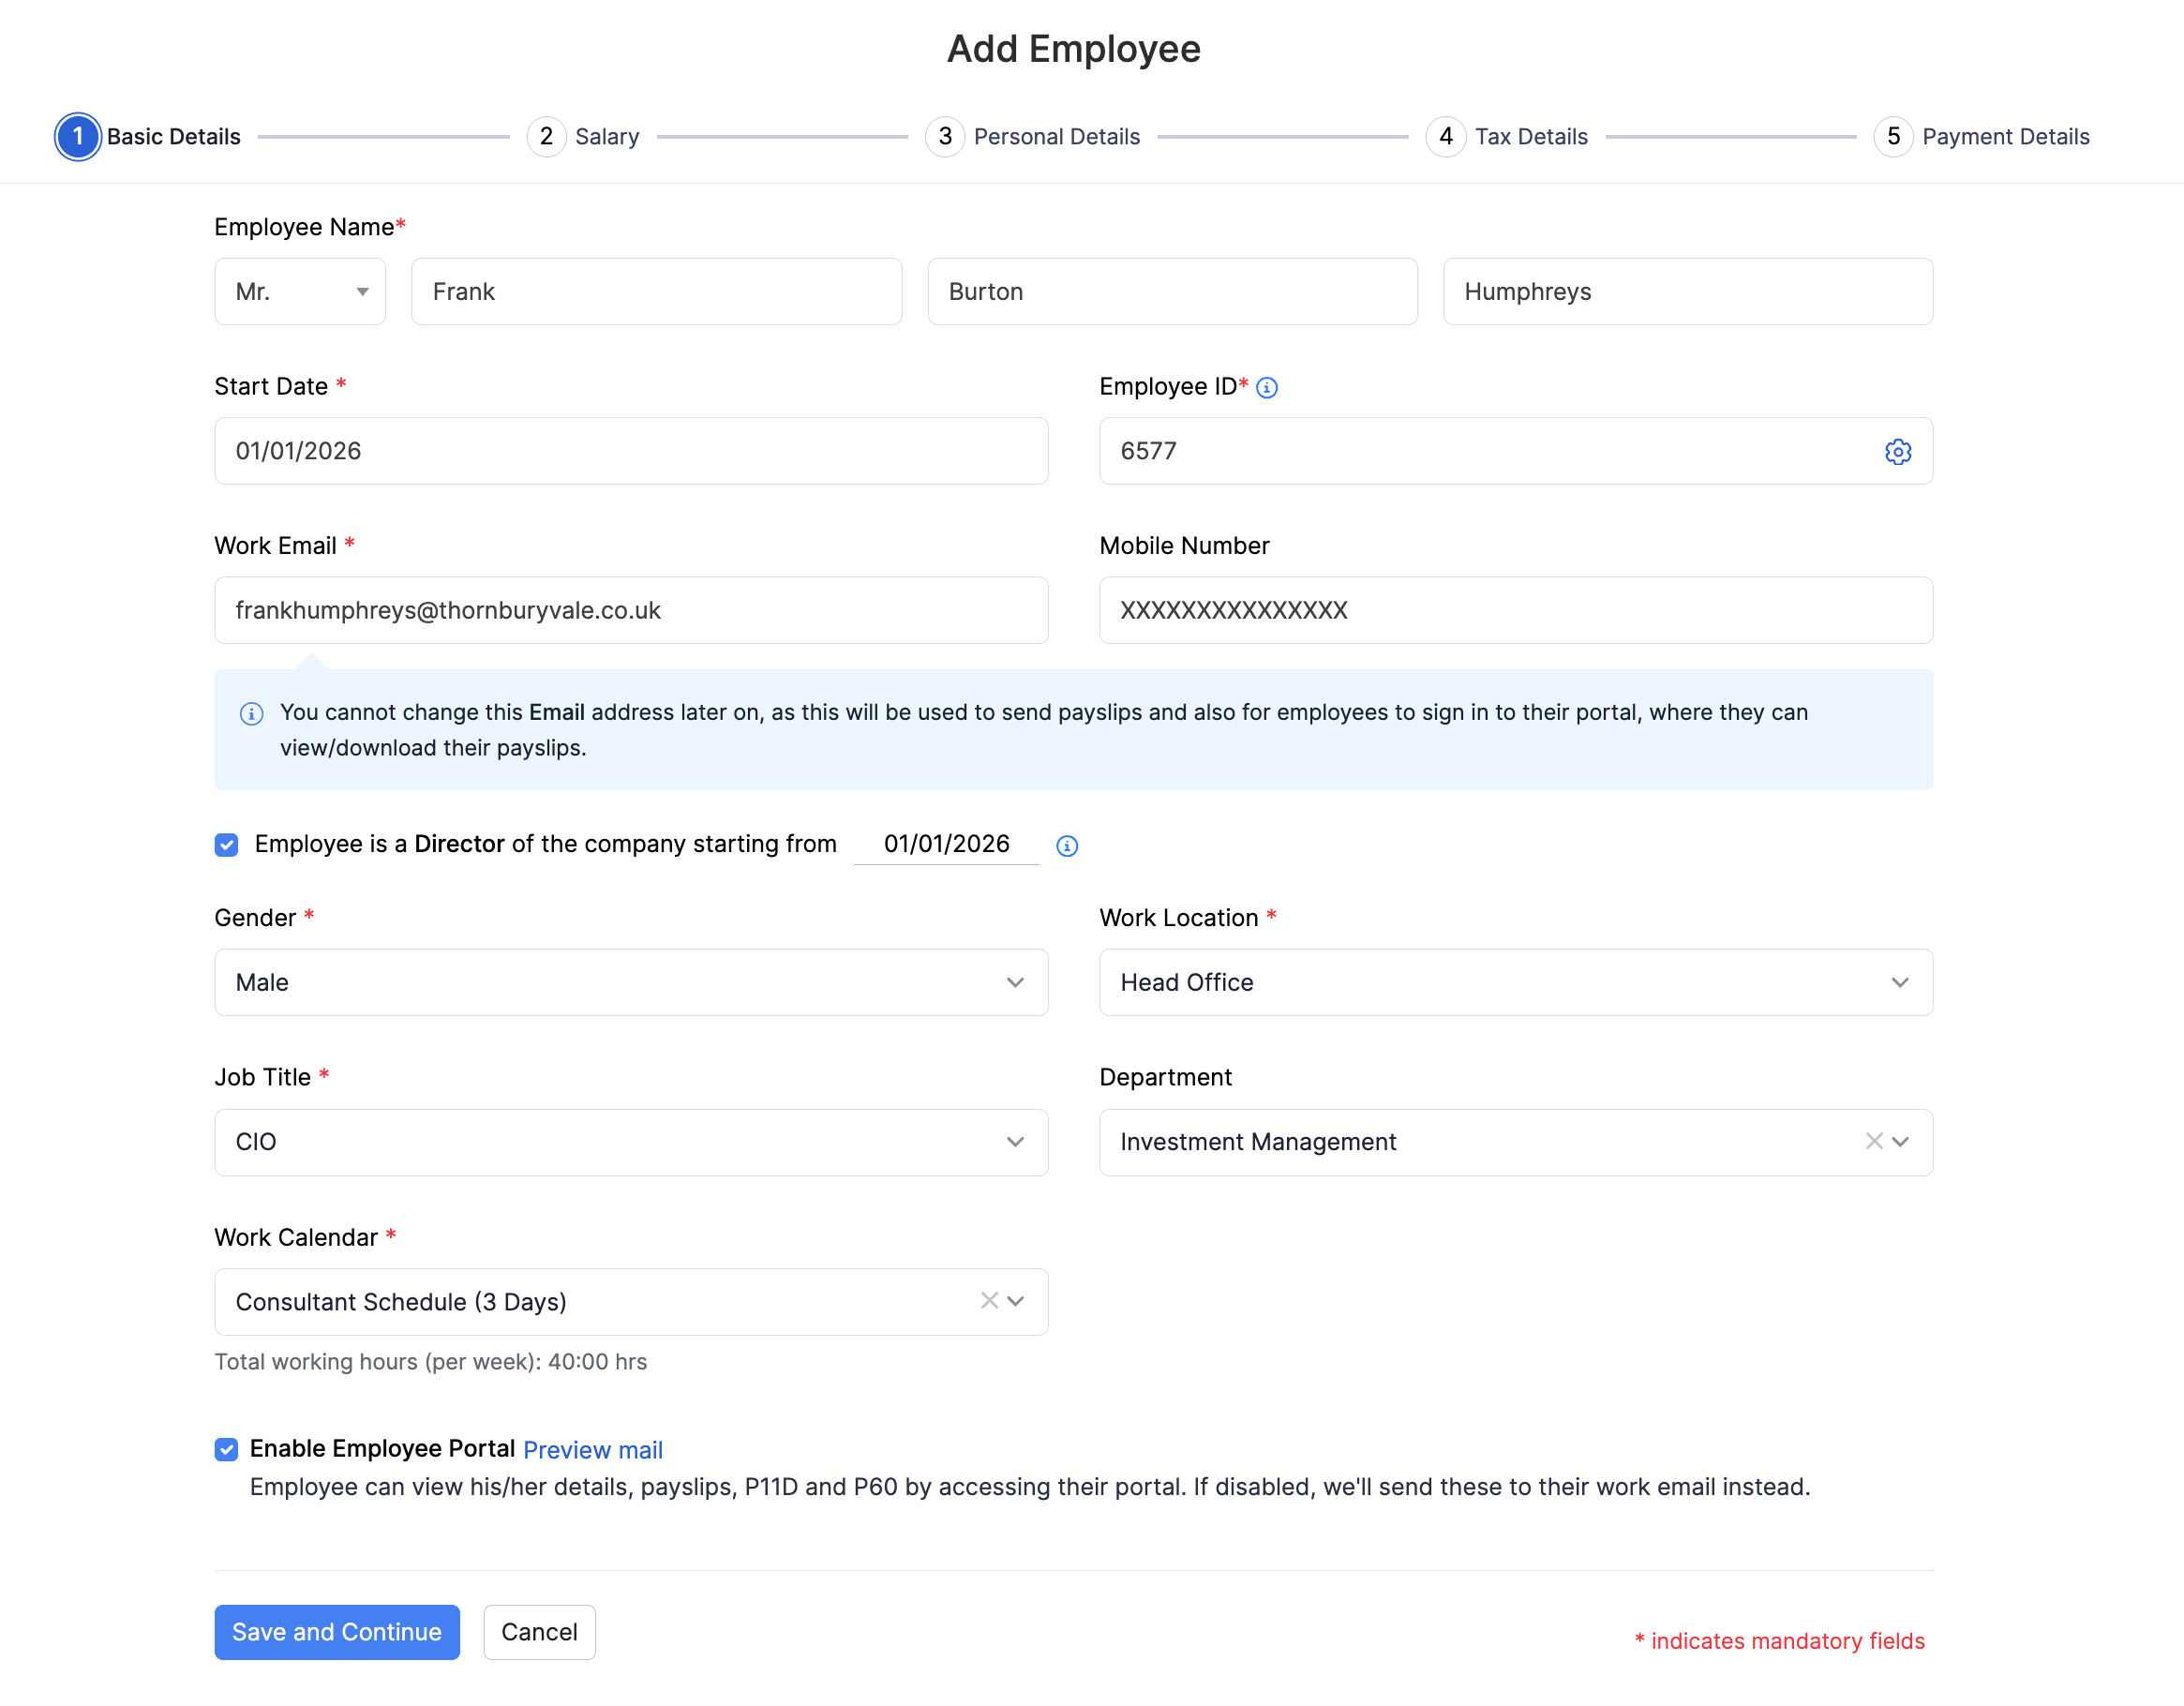The height and width of the screenshot is (1706, 2184).
Task: Go to step 2 Salary
Action: click(x=583, y=137)
